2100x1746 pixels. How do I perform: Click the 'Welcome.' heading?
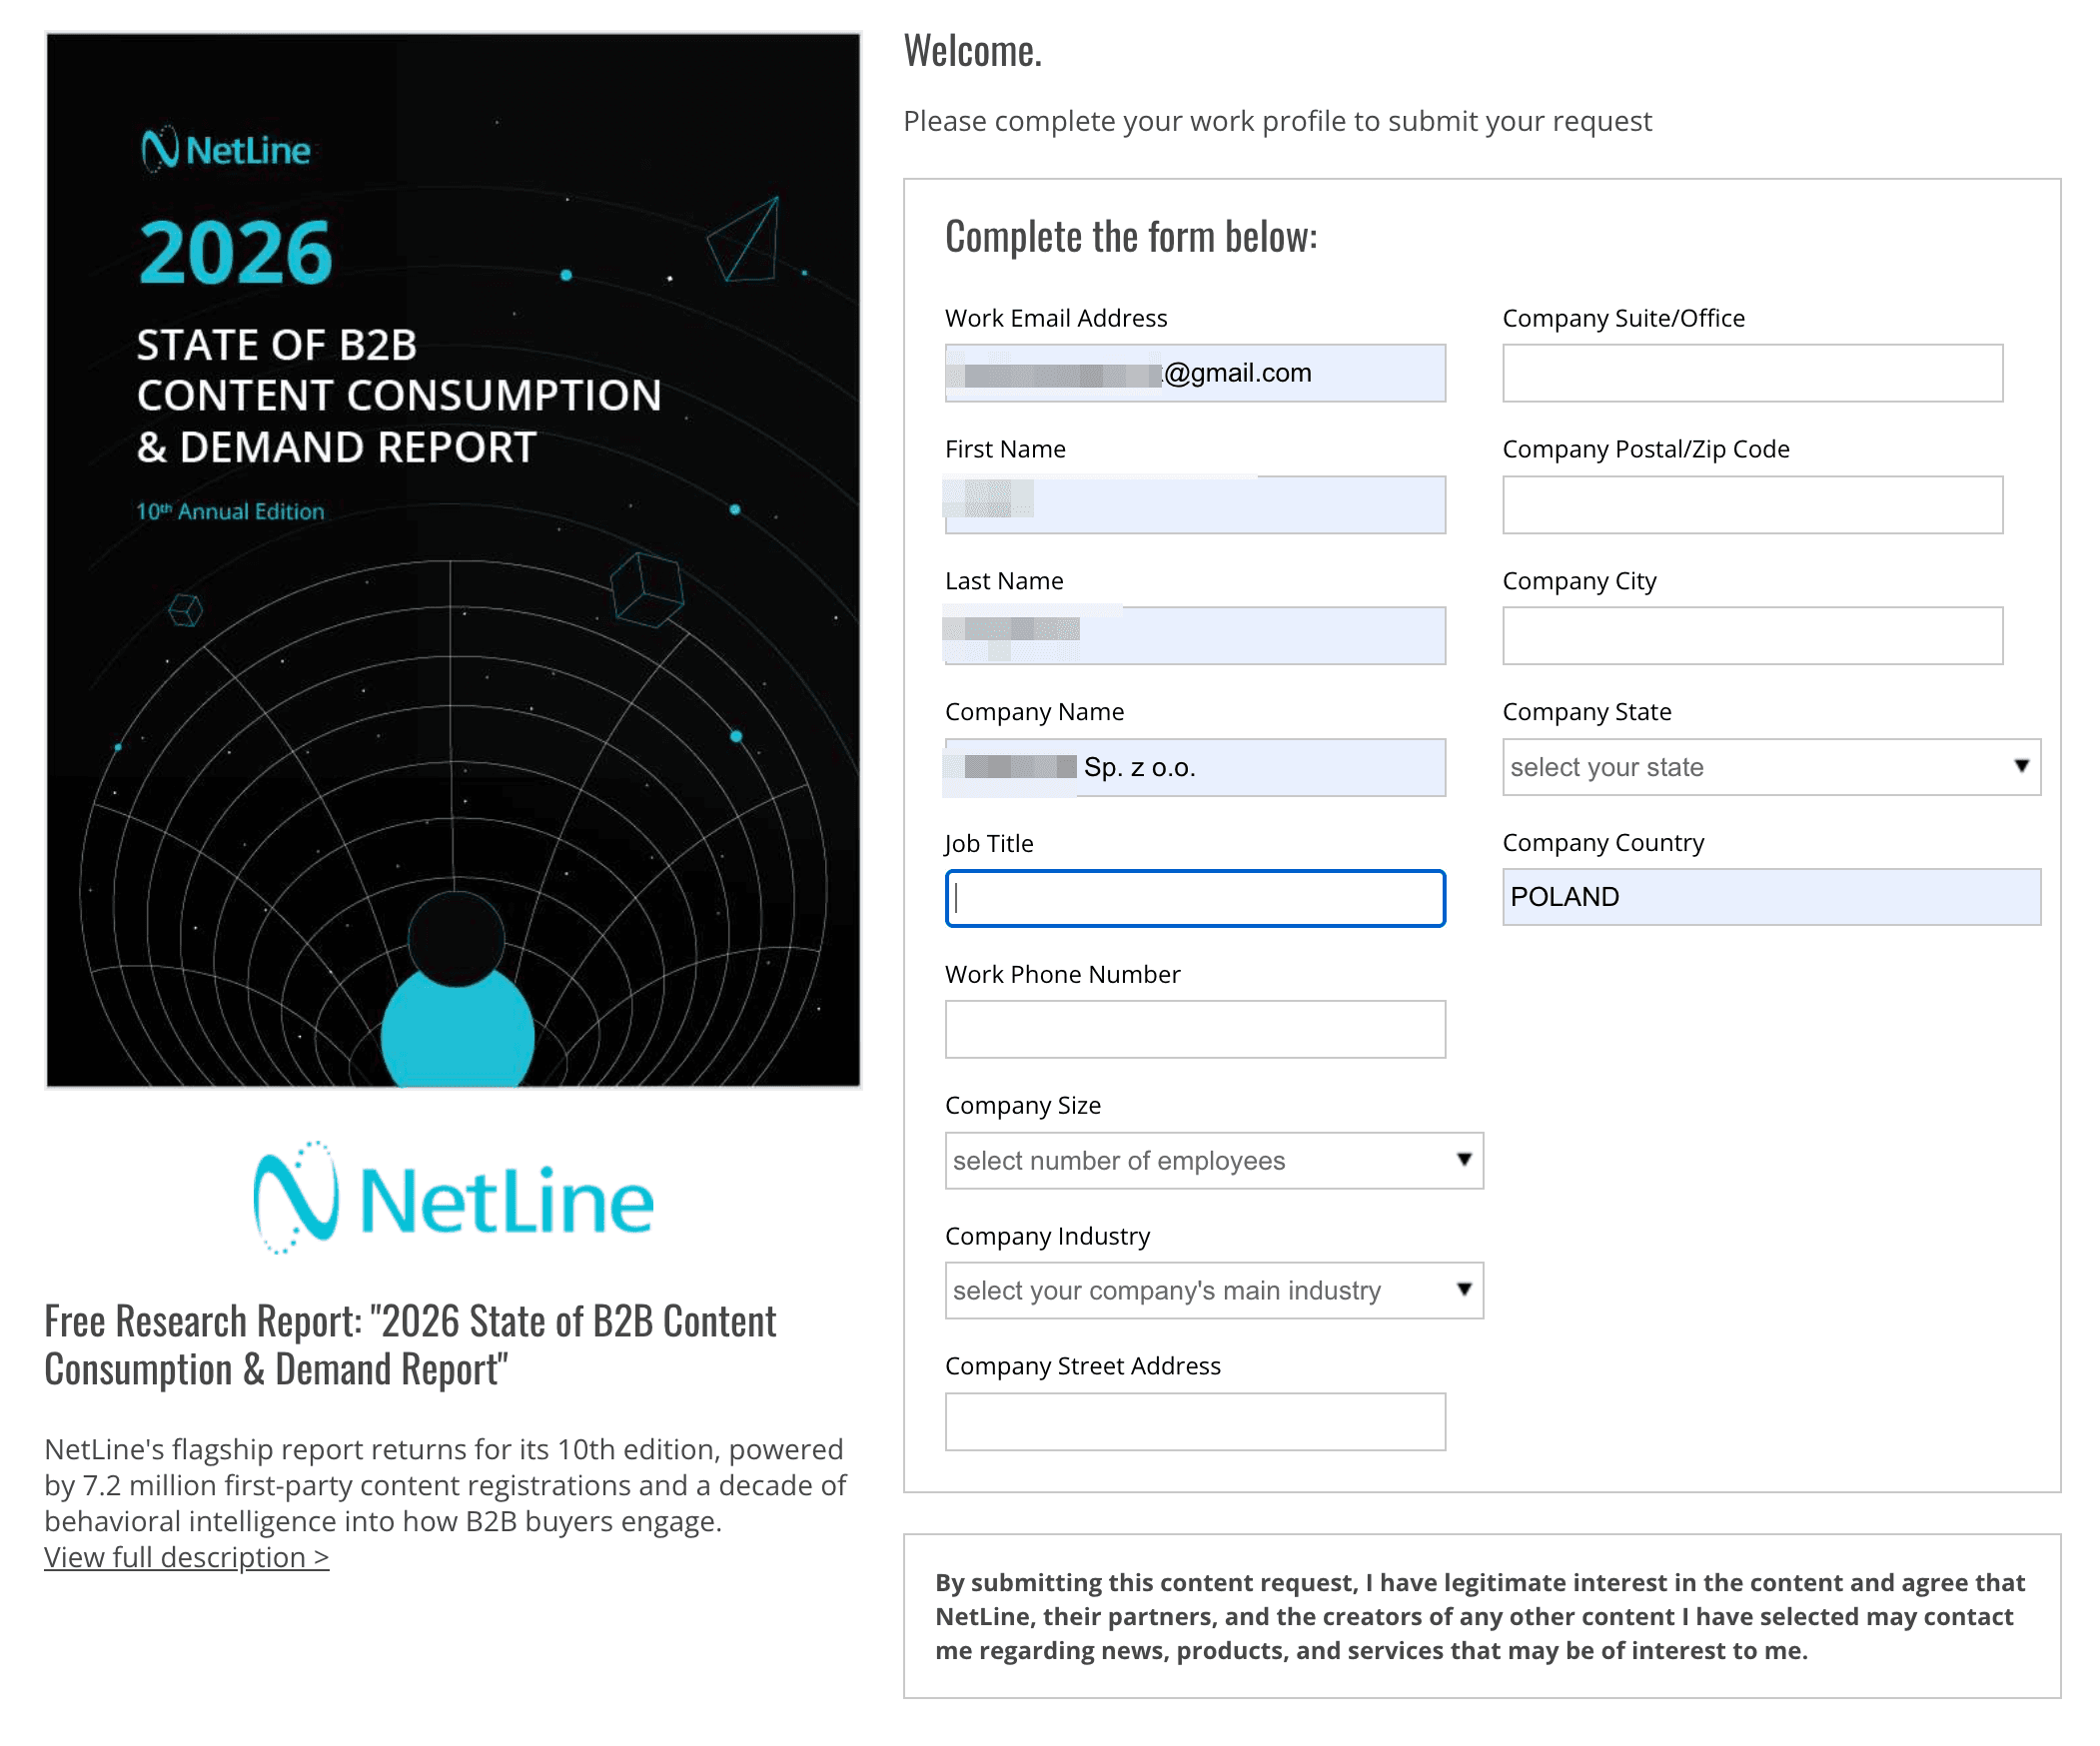point(972,51)
